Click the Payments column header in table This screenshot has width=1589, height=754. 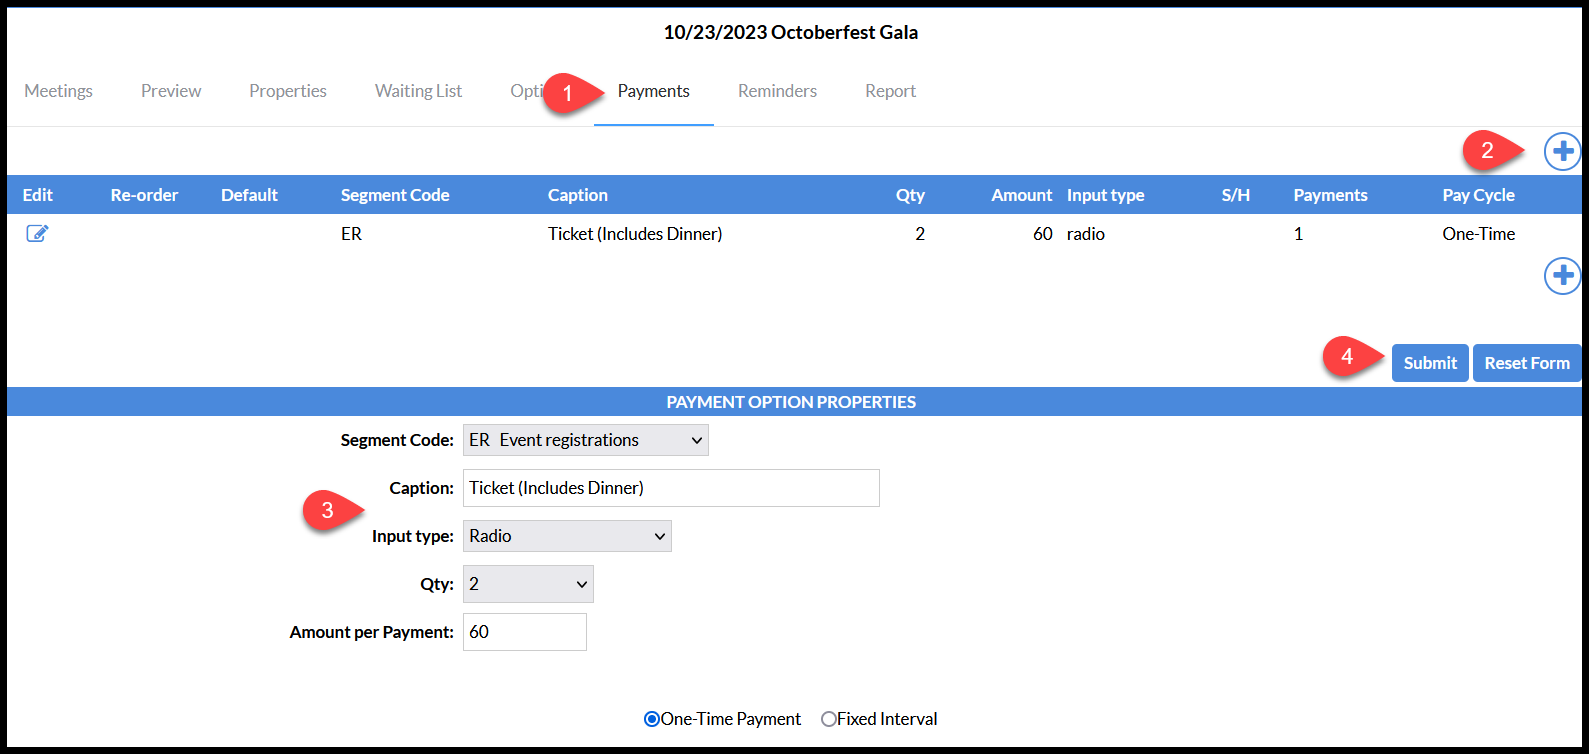(1330, 195)
